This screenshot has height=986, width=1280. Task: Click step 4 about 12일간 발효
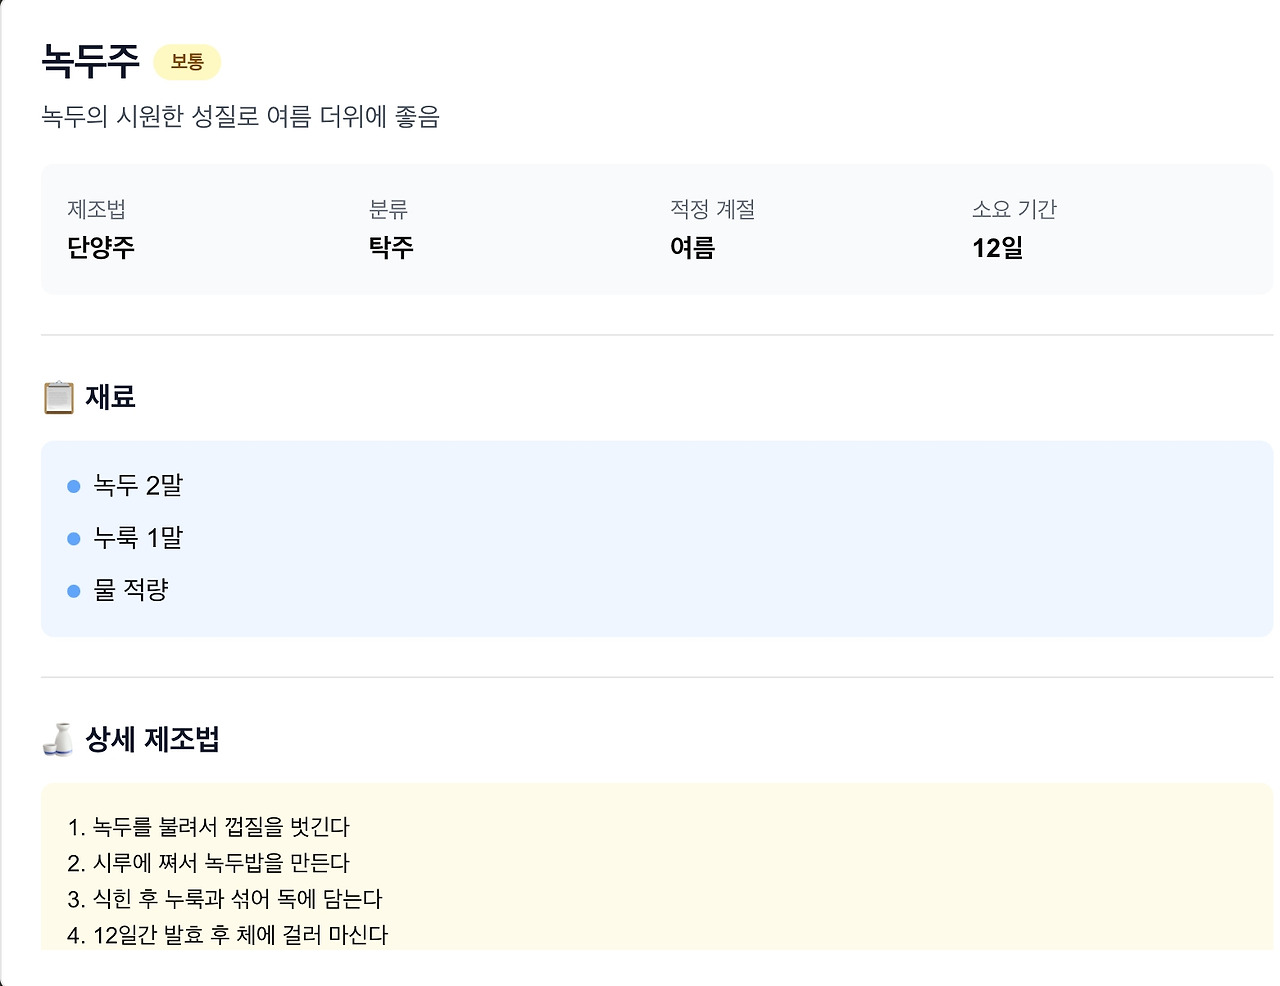point(228,935)
